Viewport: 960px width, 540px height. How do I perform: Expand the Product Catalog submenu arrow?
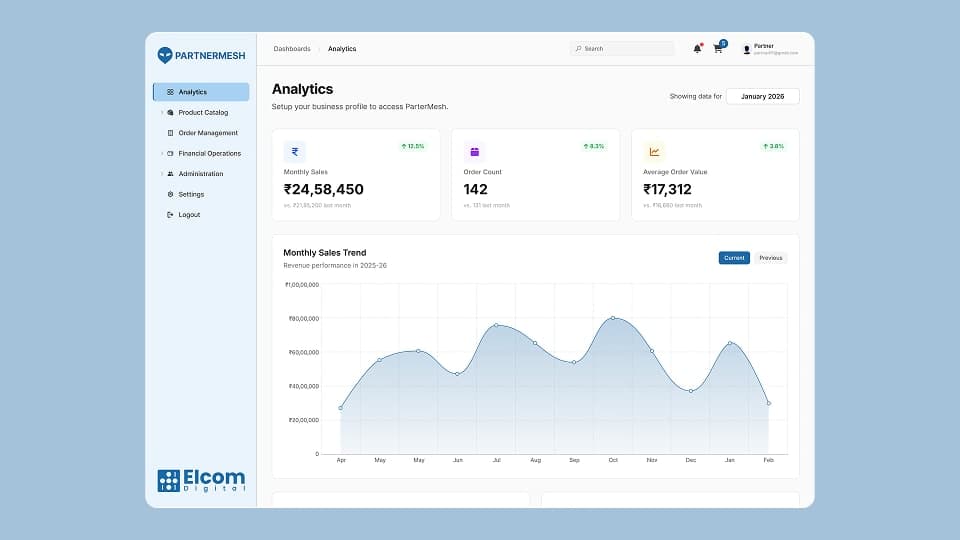point(161,113)
